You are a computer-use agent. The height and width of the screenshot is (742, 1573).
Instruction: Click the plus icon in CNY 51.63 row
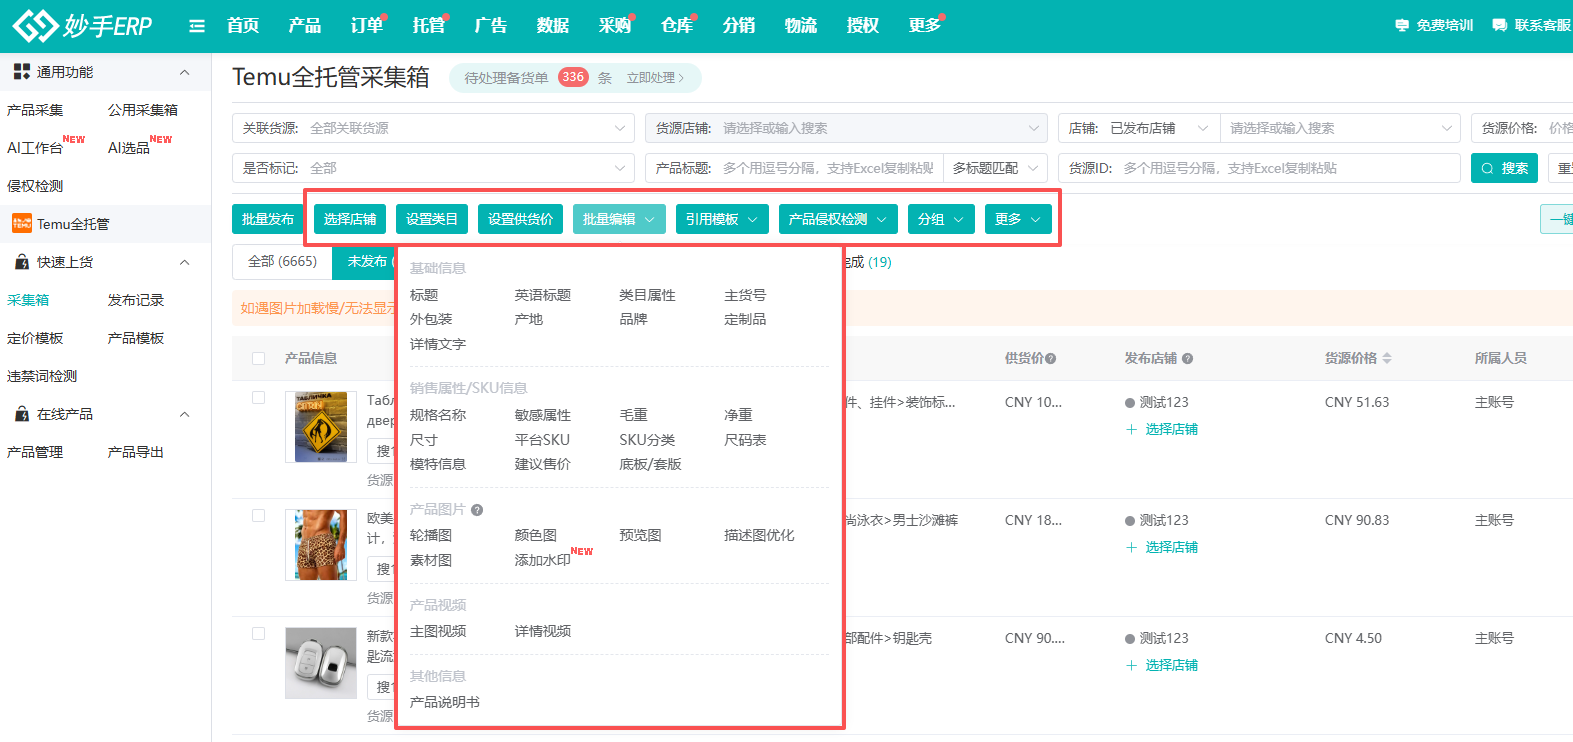coord(1131,430)
